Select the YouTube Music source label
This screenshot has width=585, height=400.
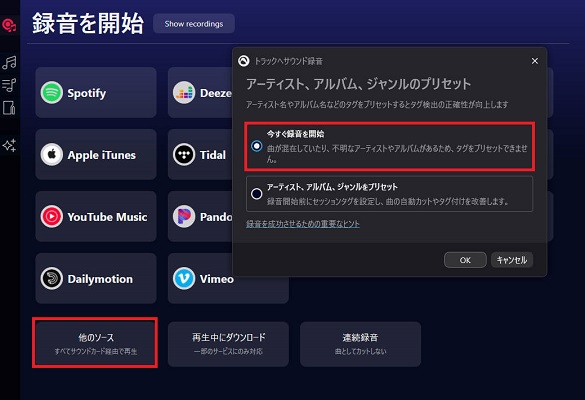pyautogui.click(x=107, y=217)
